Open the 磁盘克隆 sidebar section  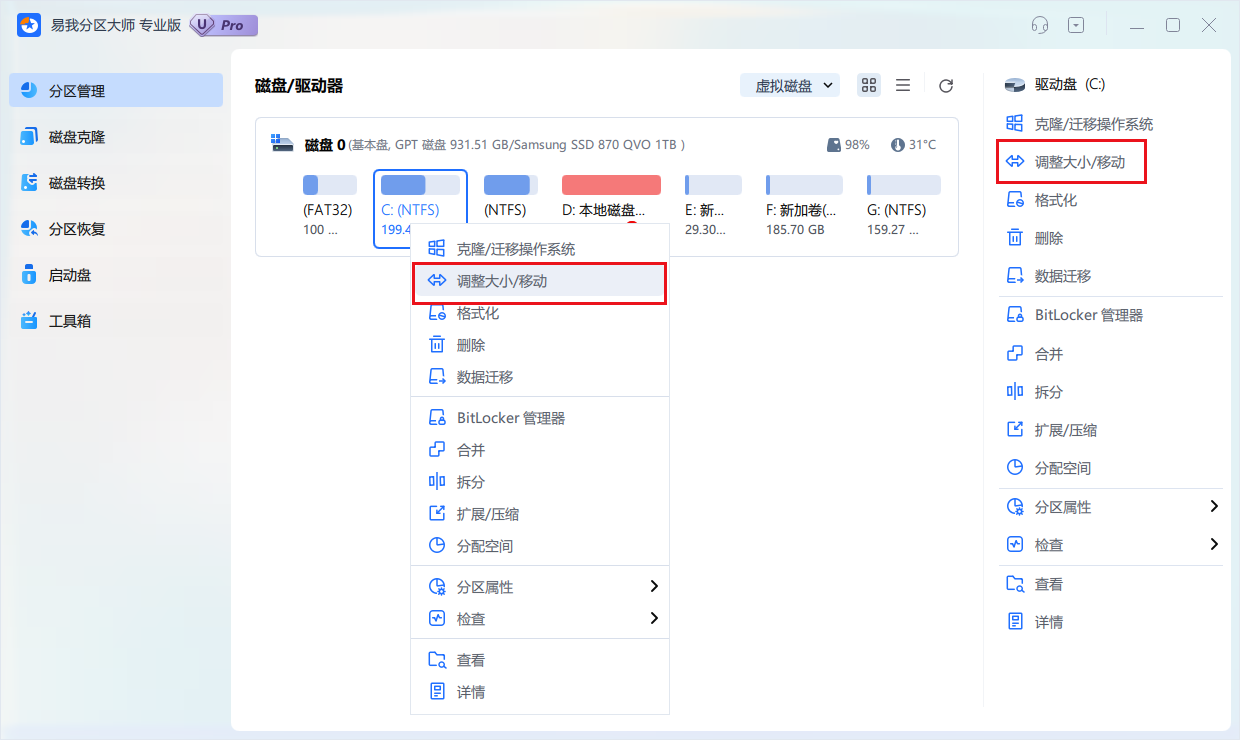[76, 136]
